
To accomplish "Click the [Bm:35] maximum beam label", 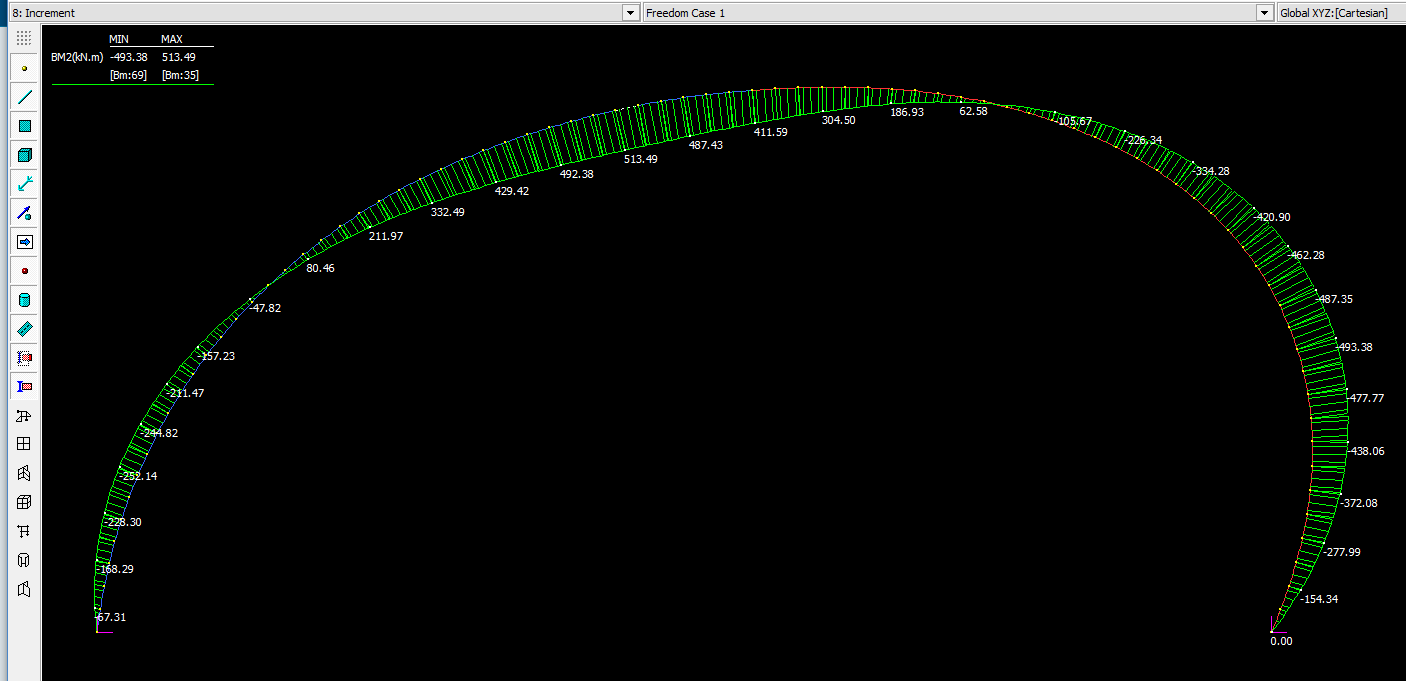I will click(176, 76).
